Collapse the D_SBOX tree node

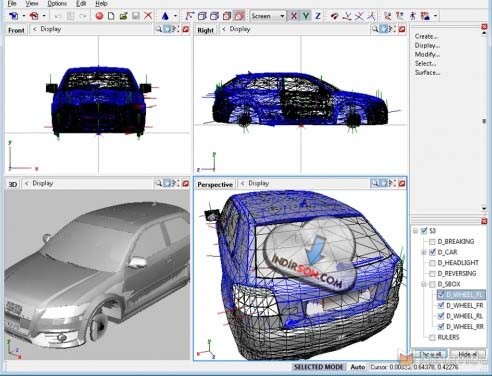tap(424, 284)
